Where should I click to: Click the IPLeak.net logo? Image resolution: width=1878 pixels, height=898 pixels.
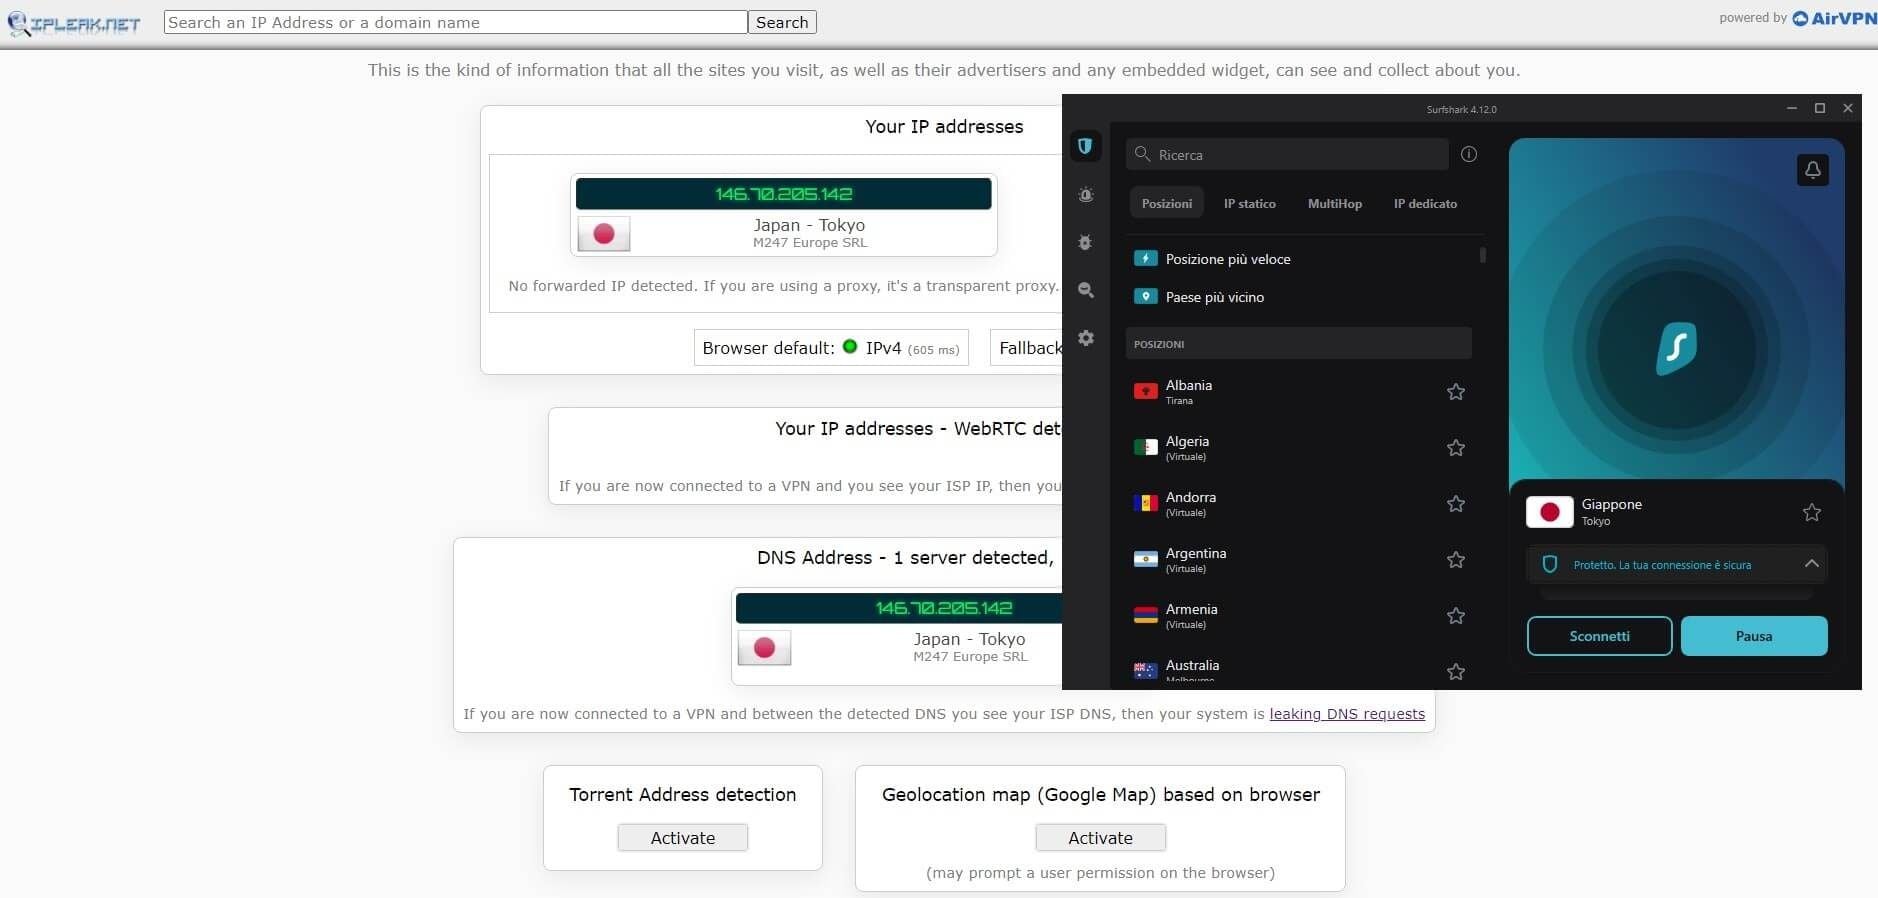pos(73,23)
